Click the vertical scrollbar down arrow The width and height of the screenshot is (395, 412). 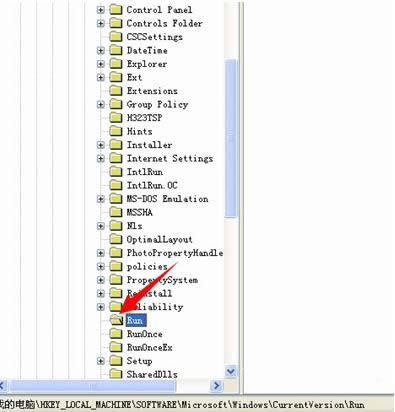(231, 371)
